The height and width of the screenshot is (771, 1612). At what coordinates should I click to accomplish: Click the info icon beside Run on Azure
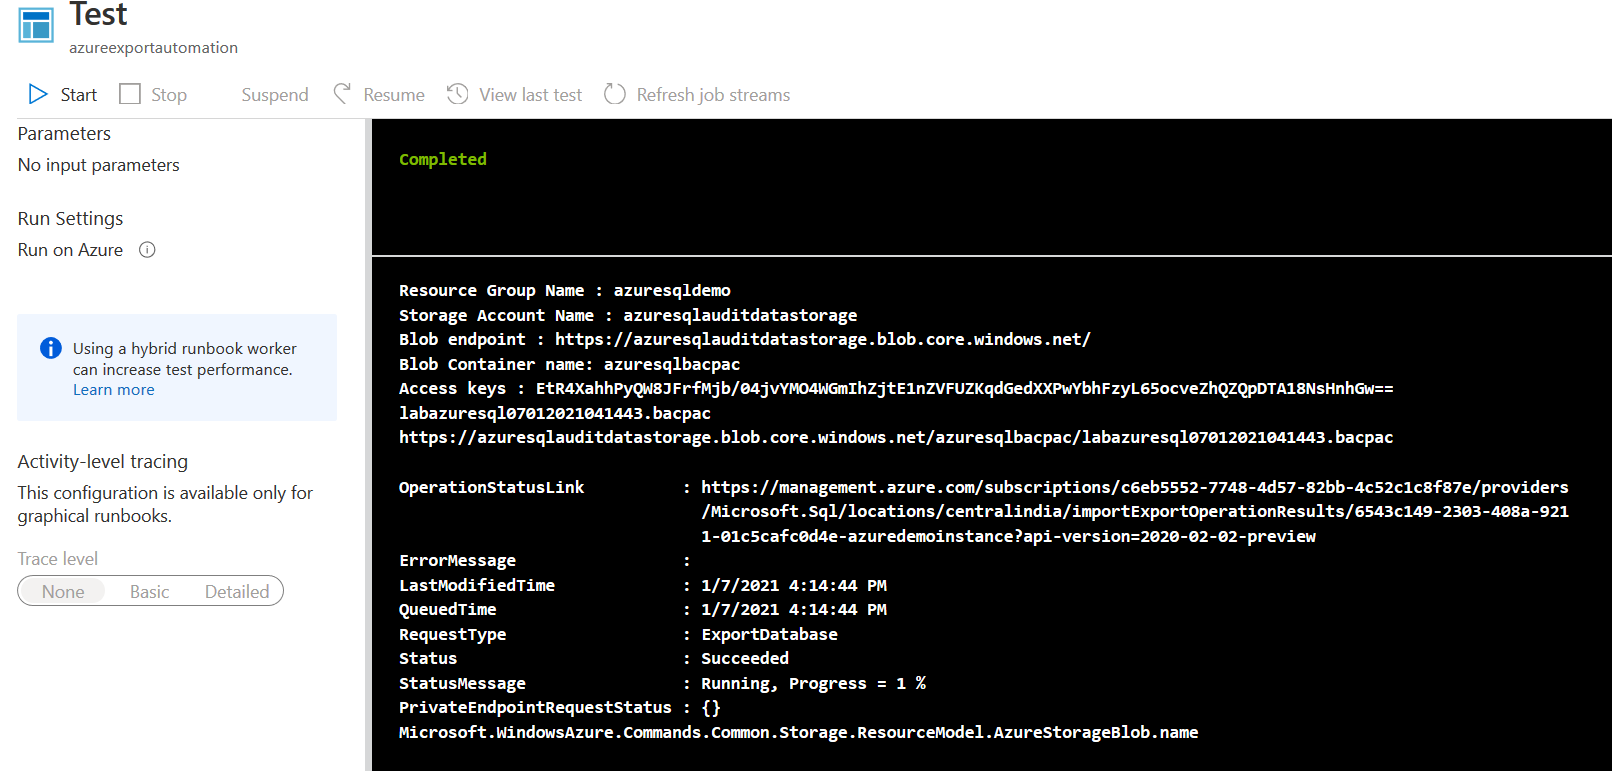147,250
